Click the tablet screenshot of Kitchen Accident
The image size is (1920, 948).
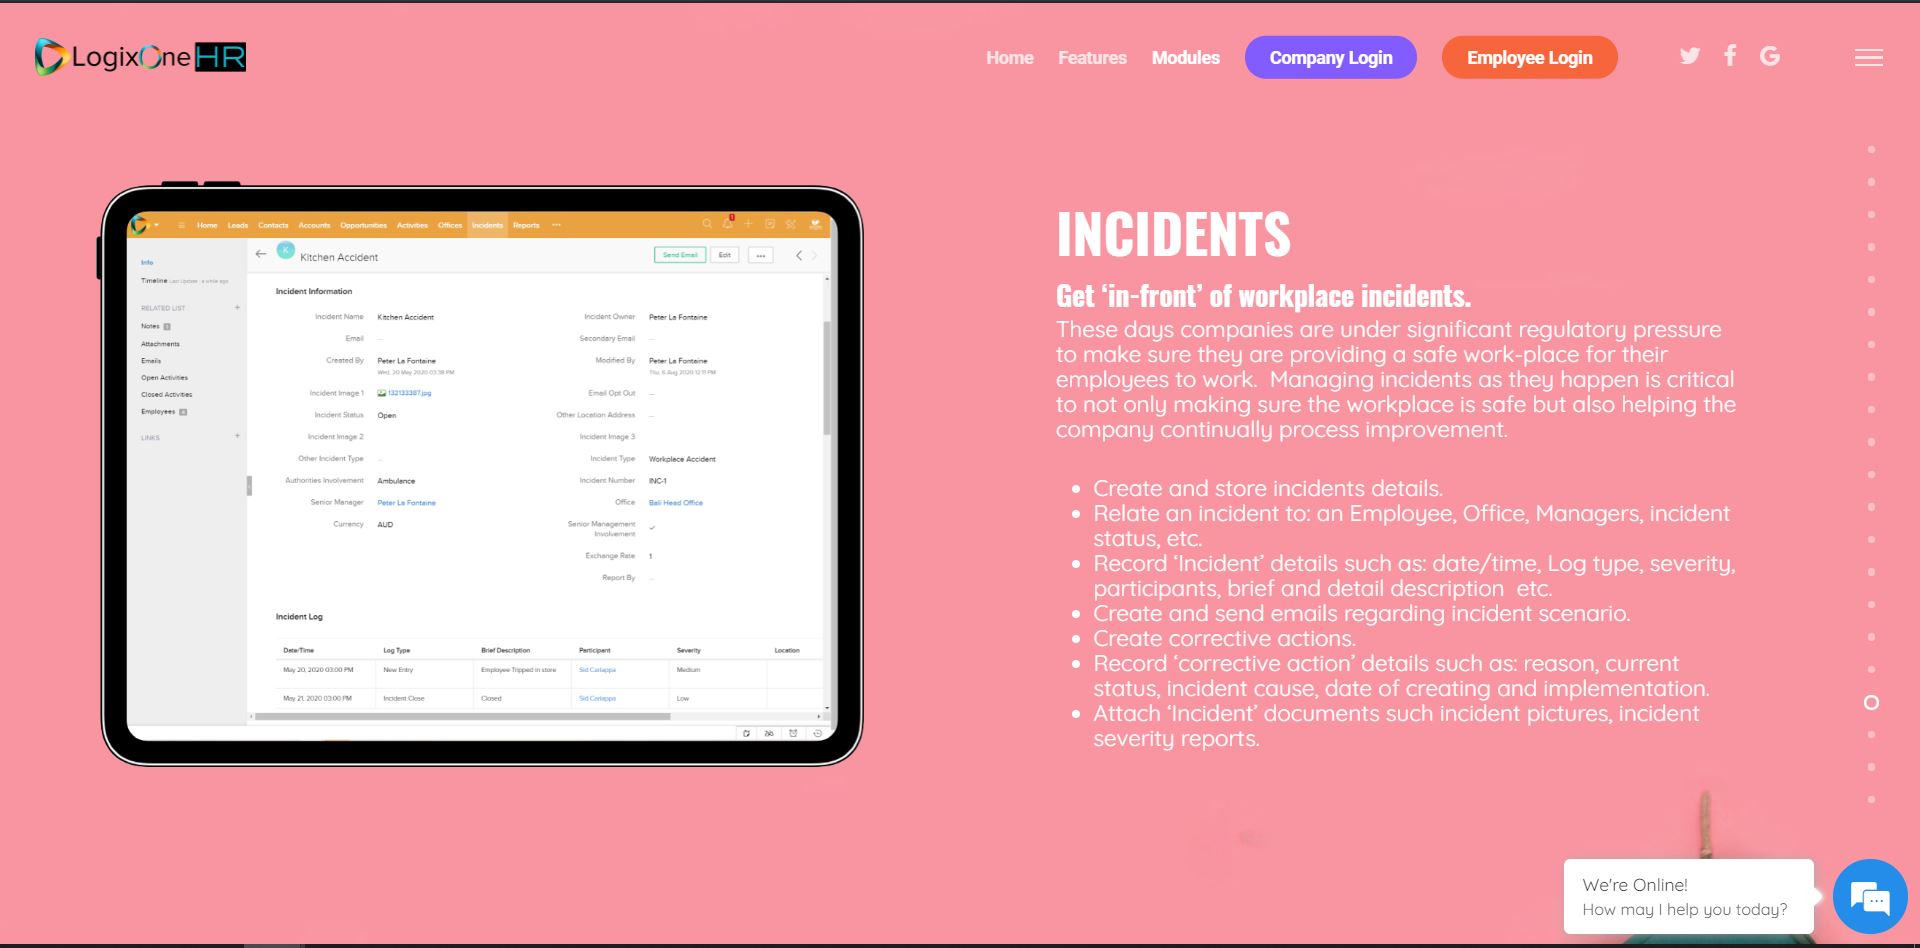click(x=481, y=476)
